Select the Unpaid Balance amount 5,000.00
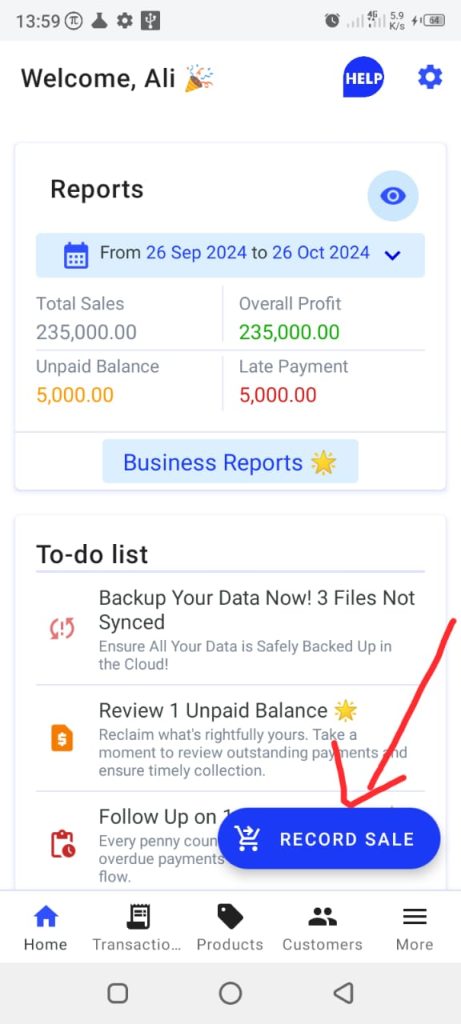The width and height of the screenshot is (461, 1024). (x=74, y=395)
